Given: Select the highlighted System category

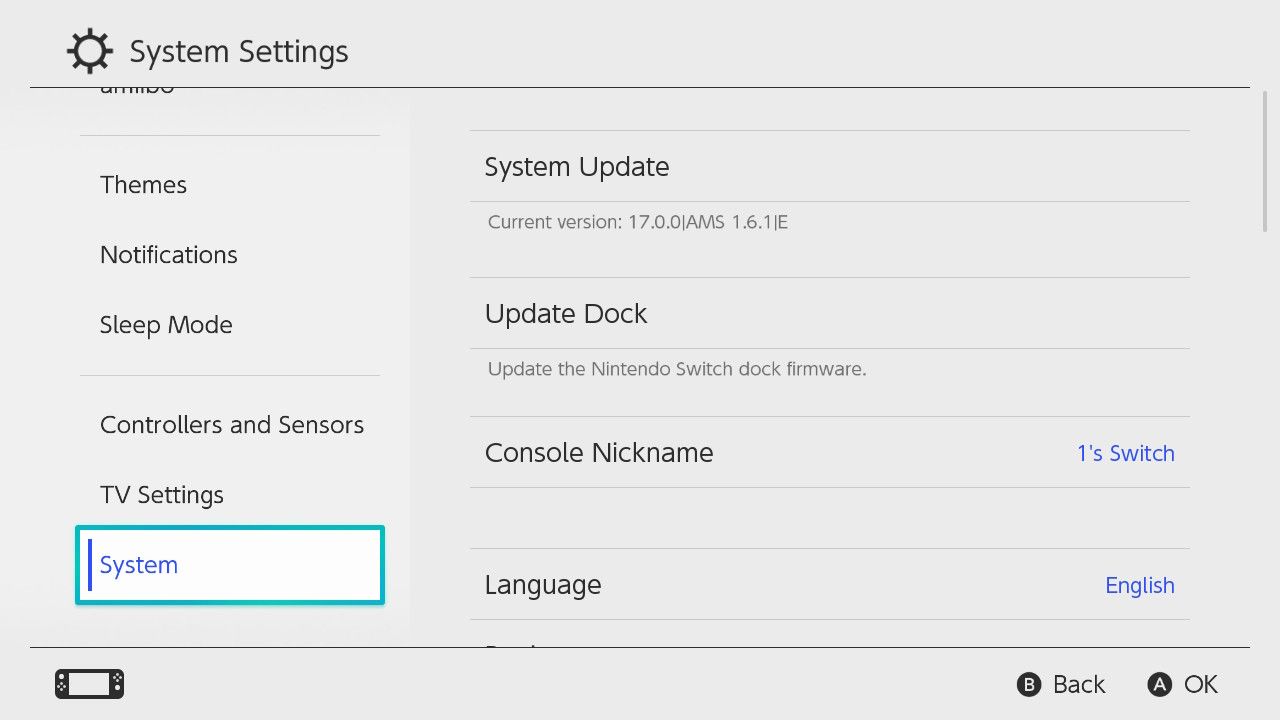Looking at the screenshot, I should click(x=230, y=565).
